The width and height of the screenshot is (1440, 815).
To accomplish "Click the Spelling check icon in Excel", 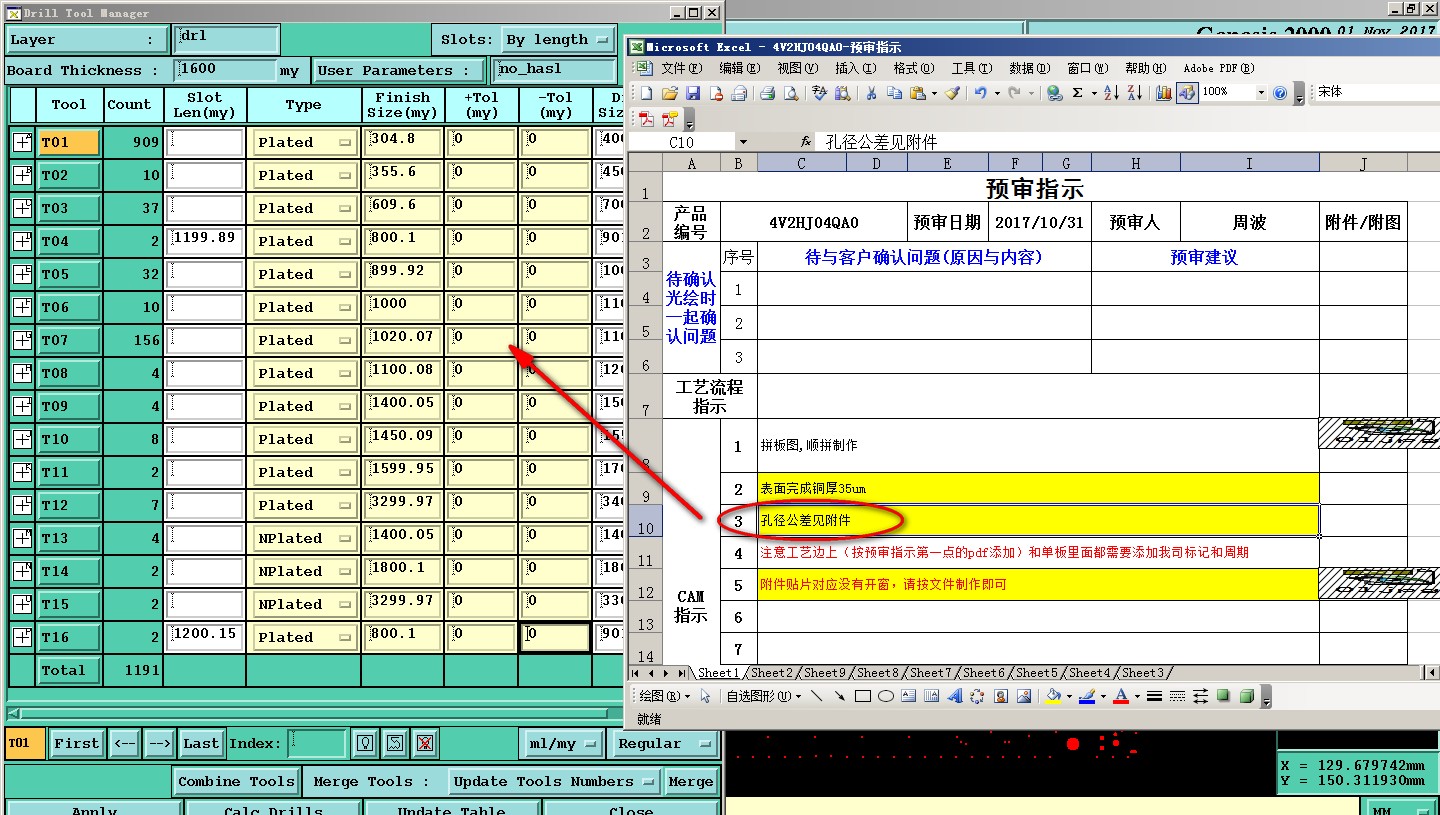I will click(x=820, y=93).
